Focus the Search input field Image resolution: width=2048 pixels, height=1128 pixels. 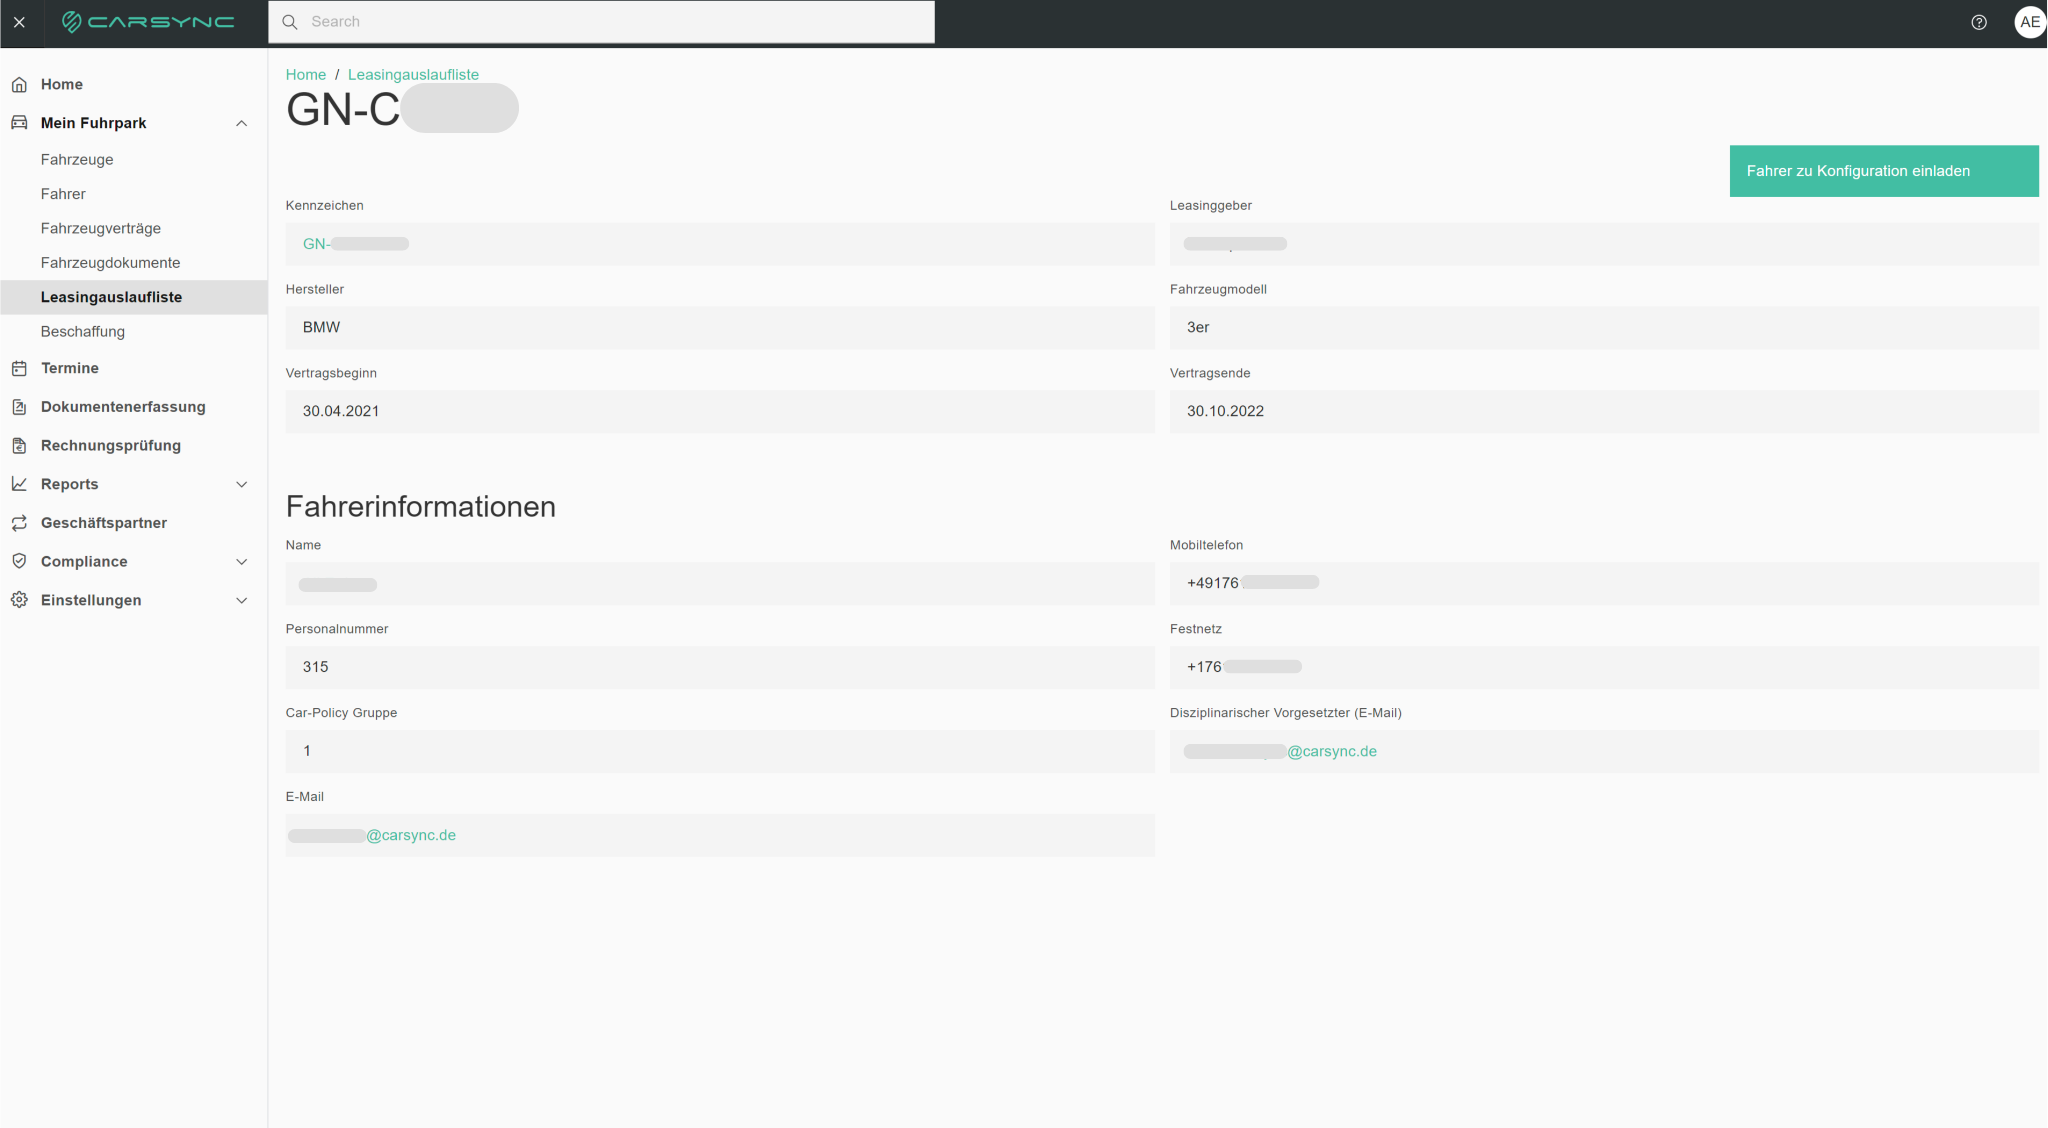tap(601, 22)
